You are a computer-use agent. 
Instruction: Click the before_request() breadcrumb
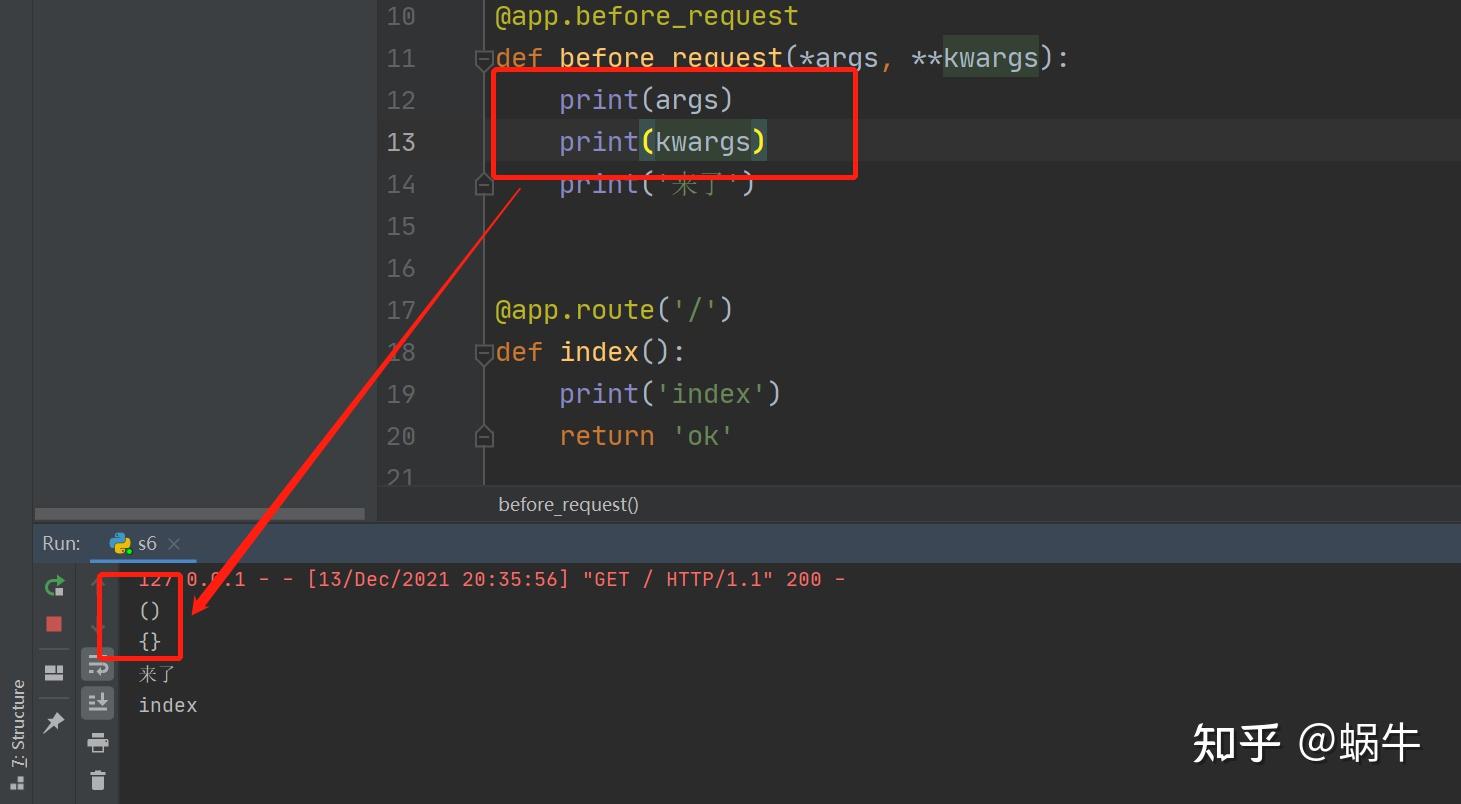click(x=568, y=504)
